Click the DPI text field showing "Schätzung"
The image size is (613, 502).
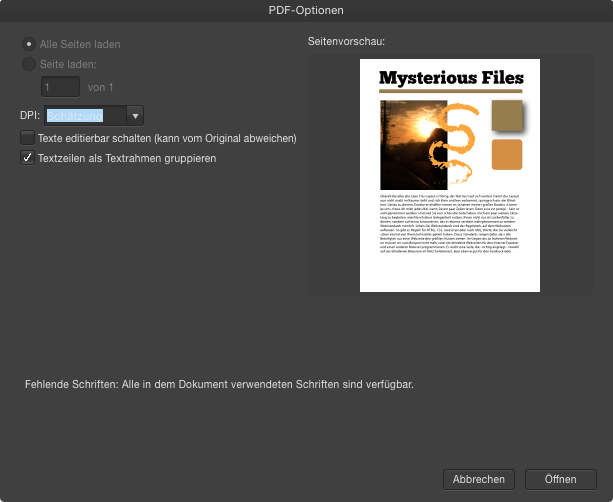coord(85,115)
